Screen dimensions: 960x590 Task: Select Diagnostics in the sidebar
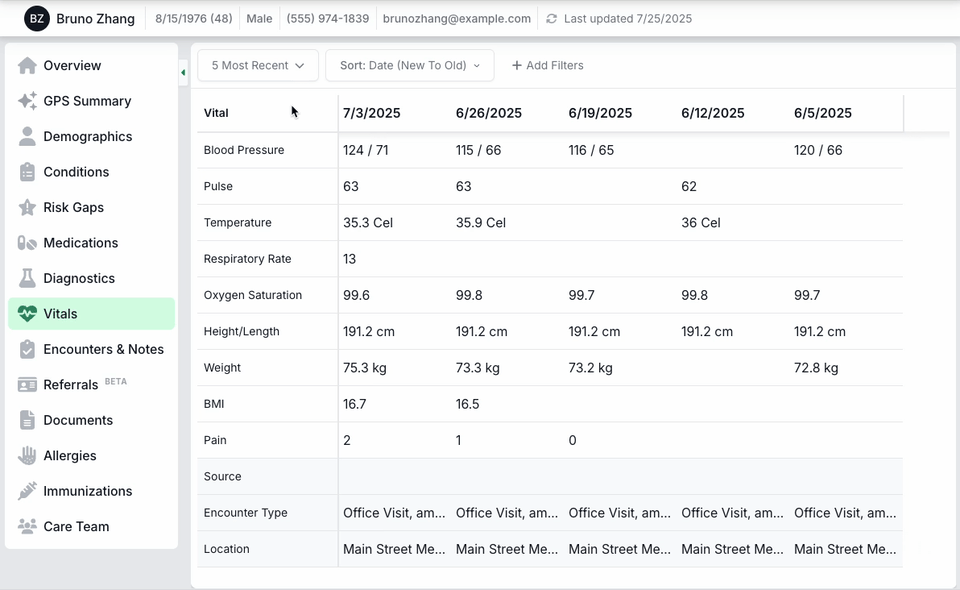pyautogui.click(x=91, y=278)
